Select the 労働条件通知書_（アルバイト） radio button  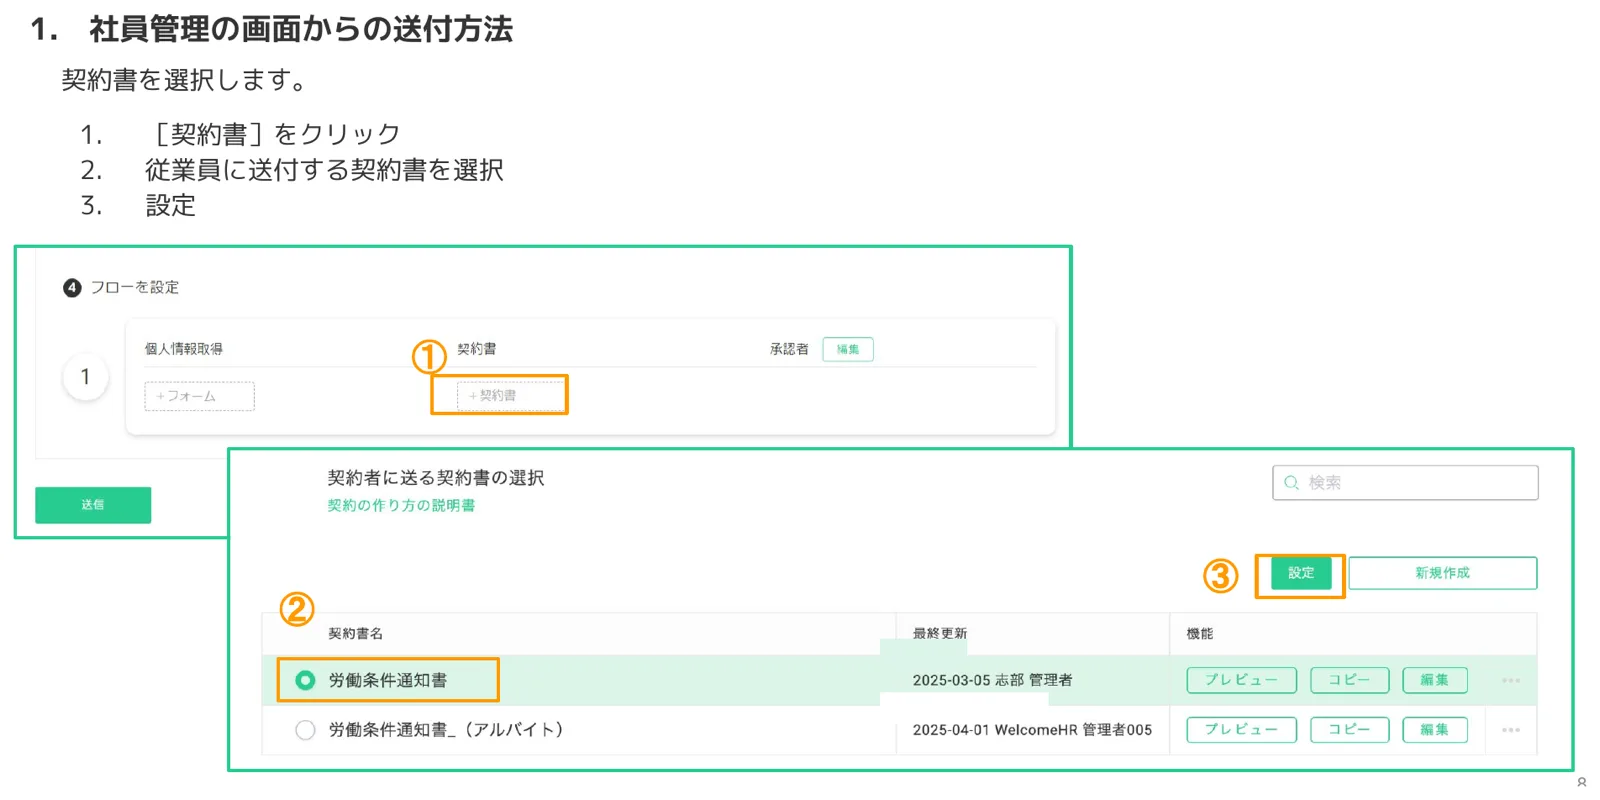pyautogui.click(x=305, y=730)
